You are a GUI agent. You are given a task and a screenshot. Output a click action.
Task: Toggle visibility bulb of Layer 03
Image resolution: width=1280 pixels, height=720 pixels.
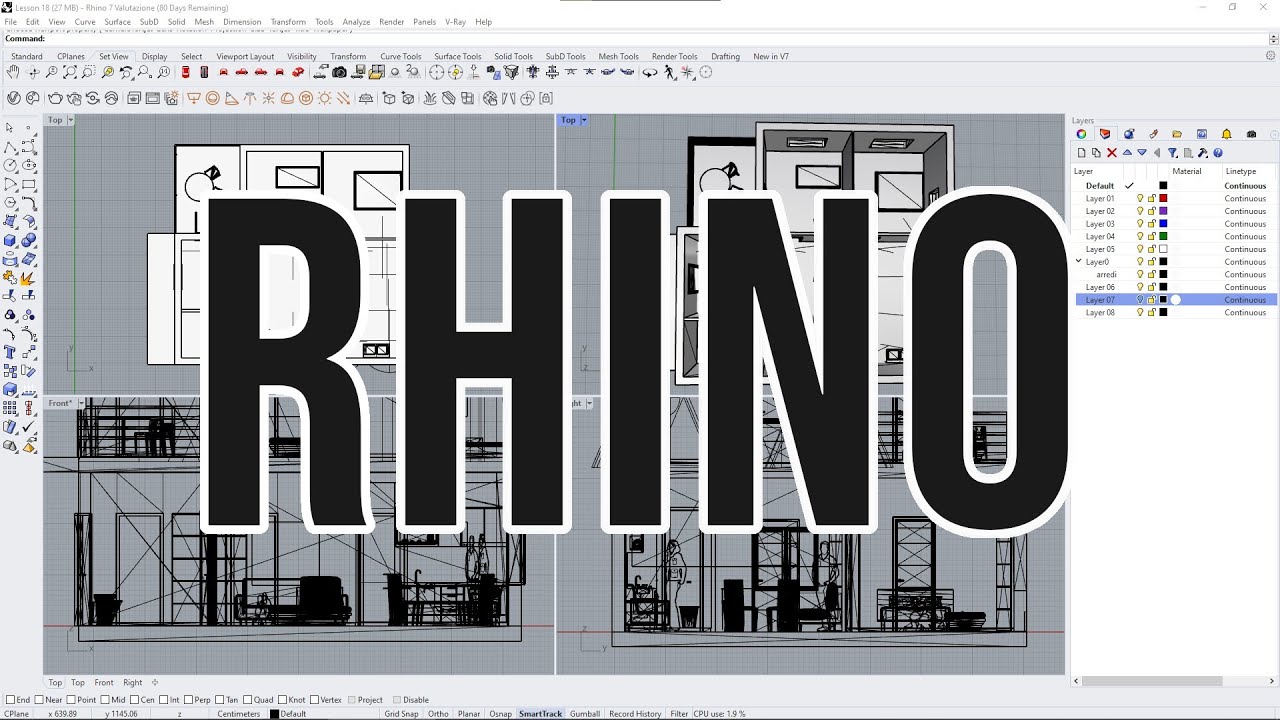tap(1140, 224)
